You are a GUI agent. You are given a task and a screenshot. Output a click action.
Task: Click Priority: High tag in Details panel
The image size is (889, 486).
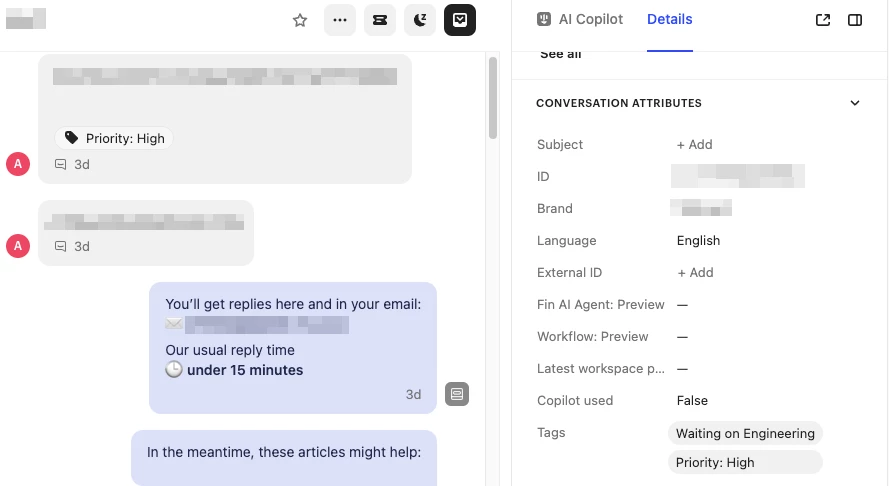pyautogui.click(x=746, y=462)
